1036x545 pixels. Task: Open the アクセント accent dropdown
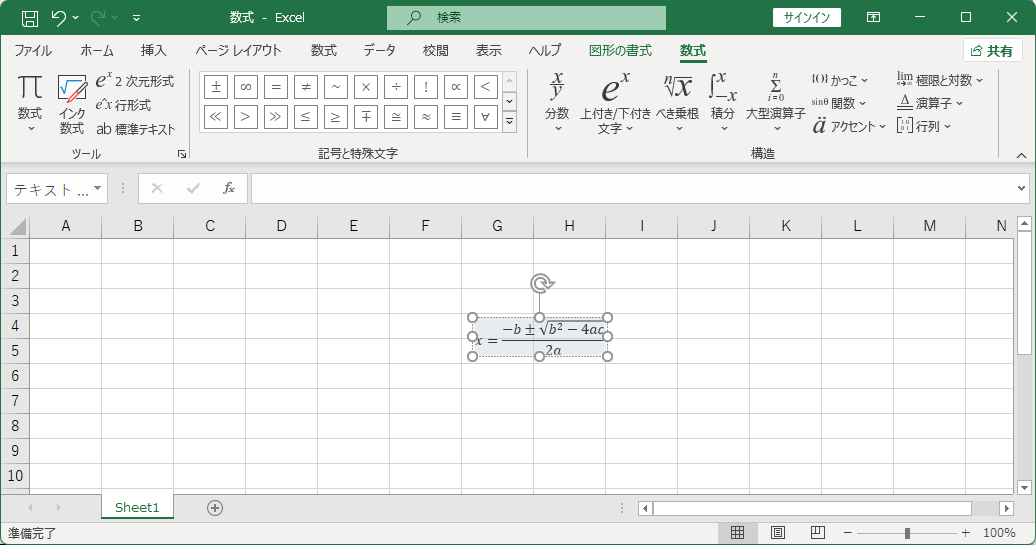click(849, 126)
